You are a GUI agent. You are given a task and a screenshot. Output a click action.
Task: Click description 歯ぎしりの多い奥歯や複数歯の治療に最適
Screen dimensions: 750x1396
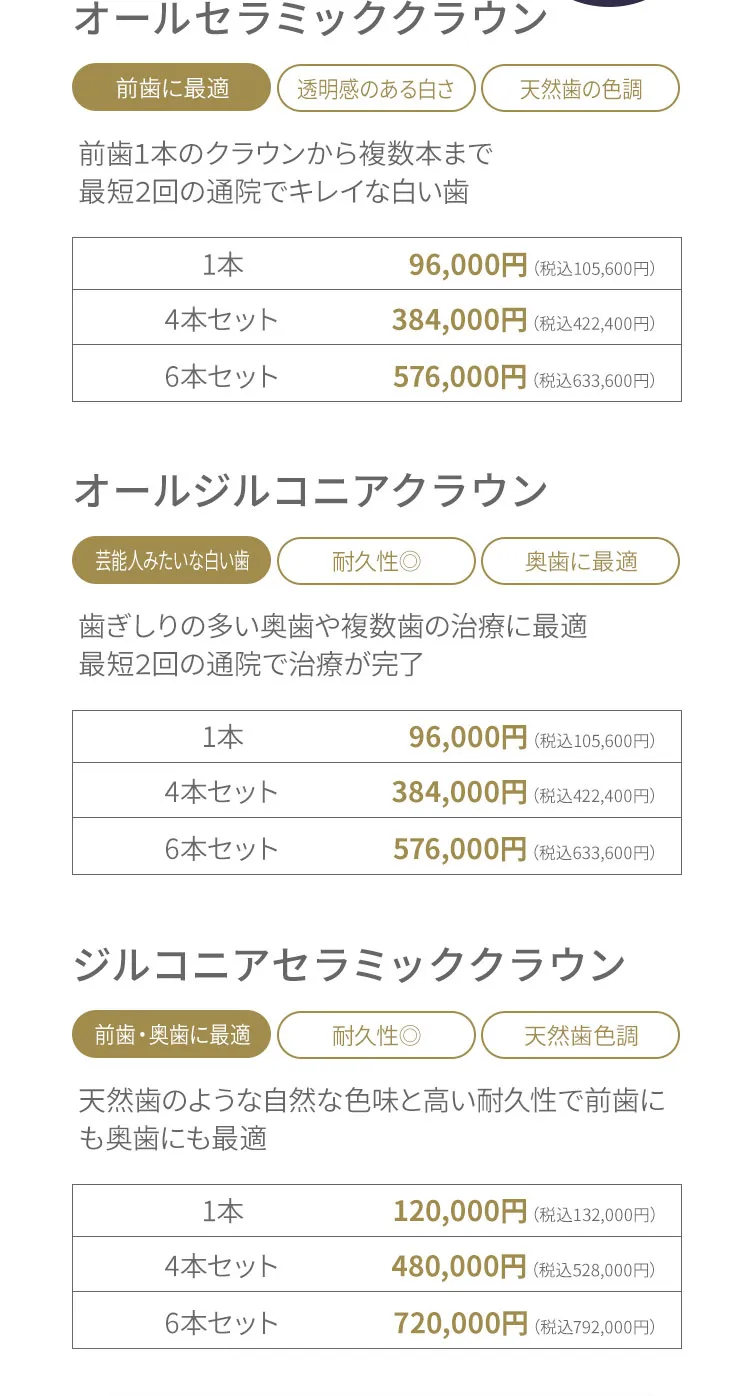[x=333, y=626]
